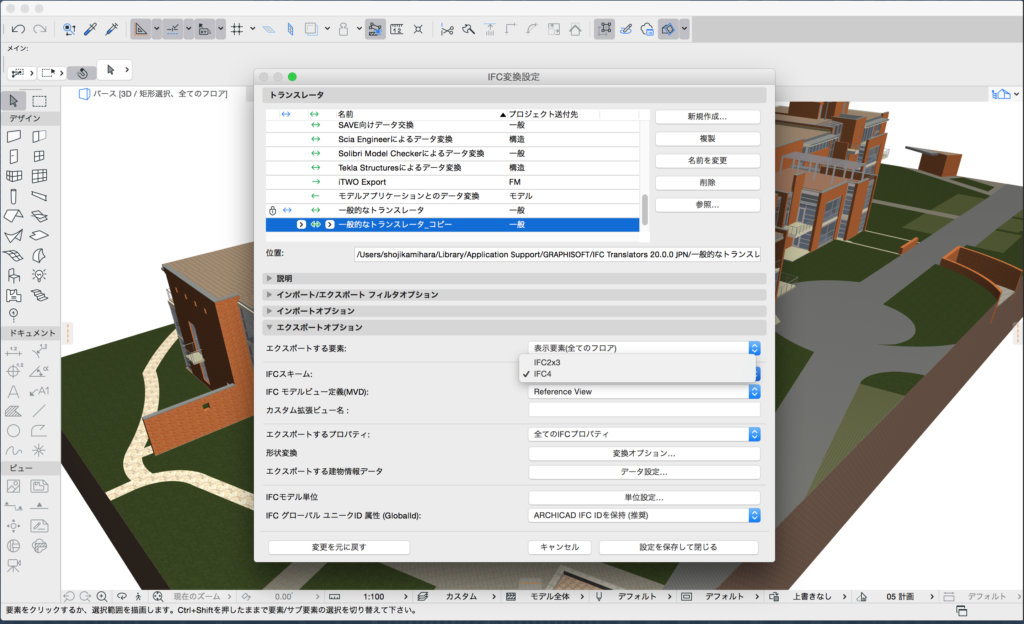
Task: Click the 新規作成... button
Action: (707, 116)
